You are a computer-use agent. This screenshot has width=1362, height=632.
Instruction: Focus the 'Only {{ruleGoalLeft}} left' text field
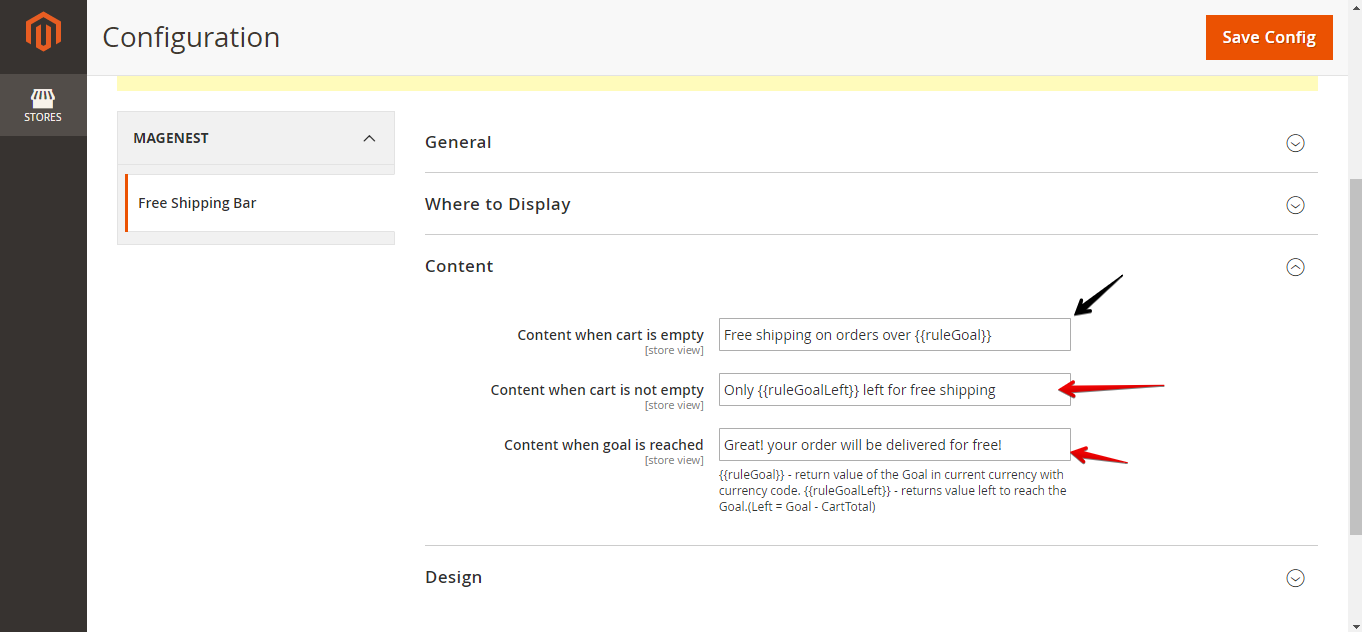[x=894, y=390]
